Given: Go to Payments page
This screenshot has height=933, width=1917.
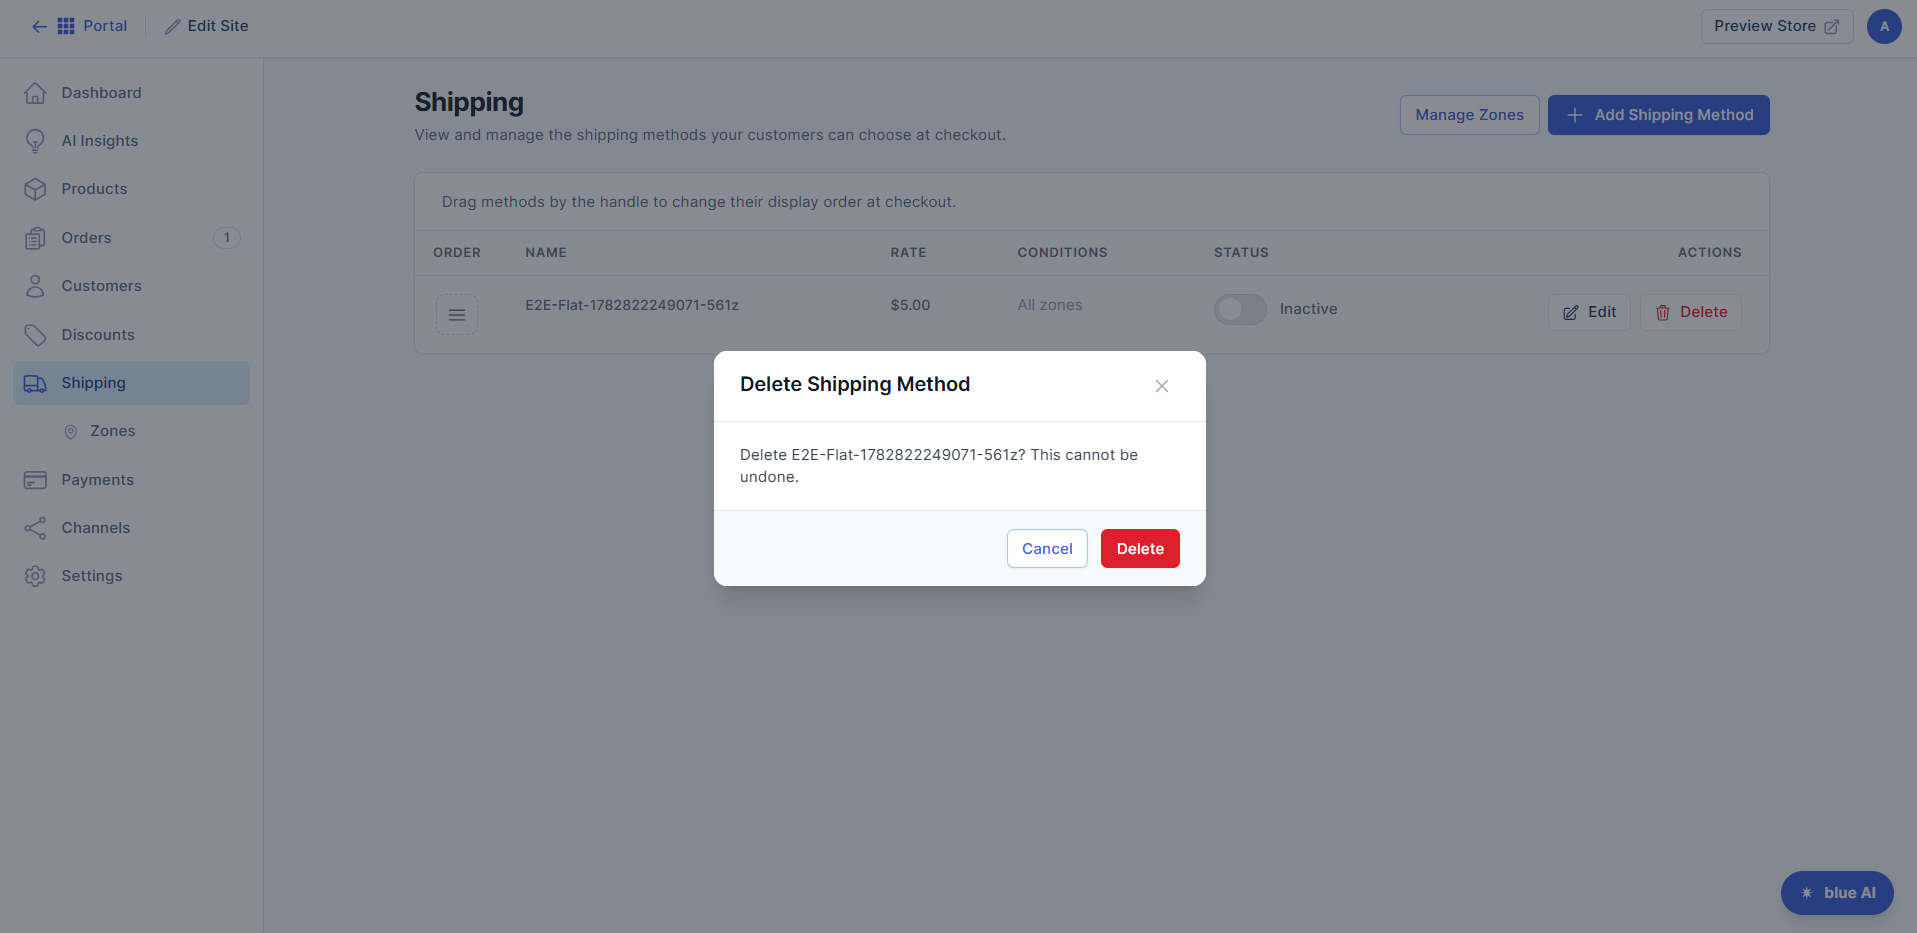Looking at the screenshot, I should point(97,480).
